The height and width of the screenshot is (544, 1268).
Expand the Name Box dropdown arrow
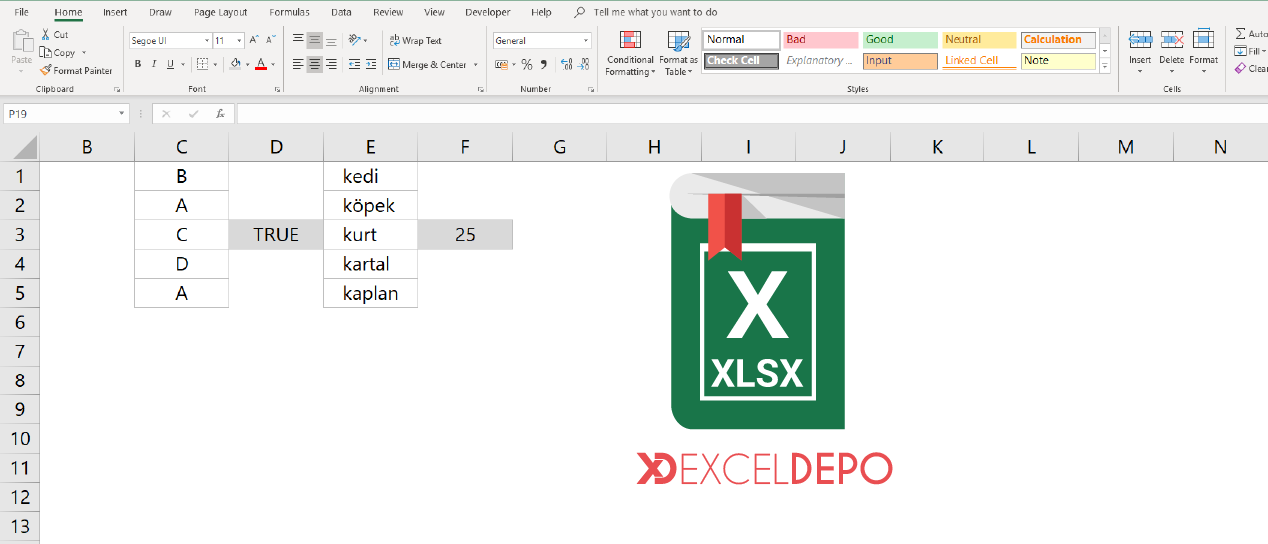[121, 114]
